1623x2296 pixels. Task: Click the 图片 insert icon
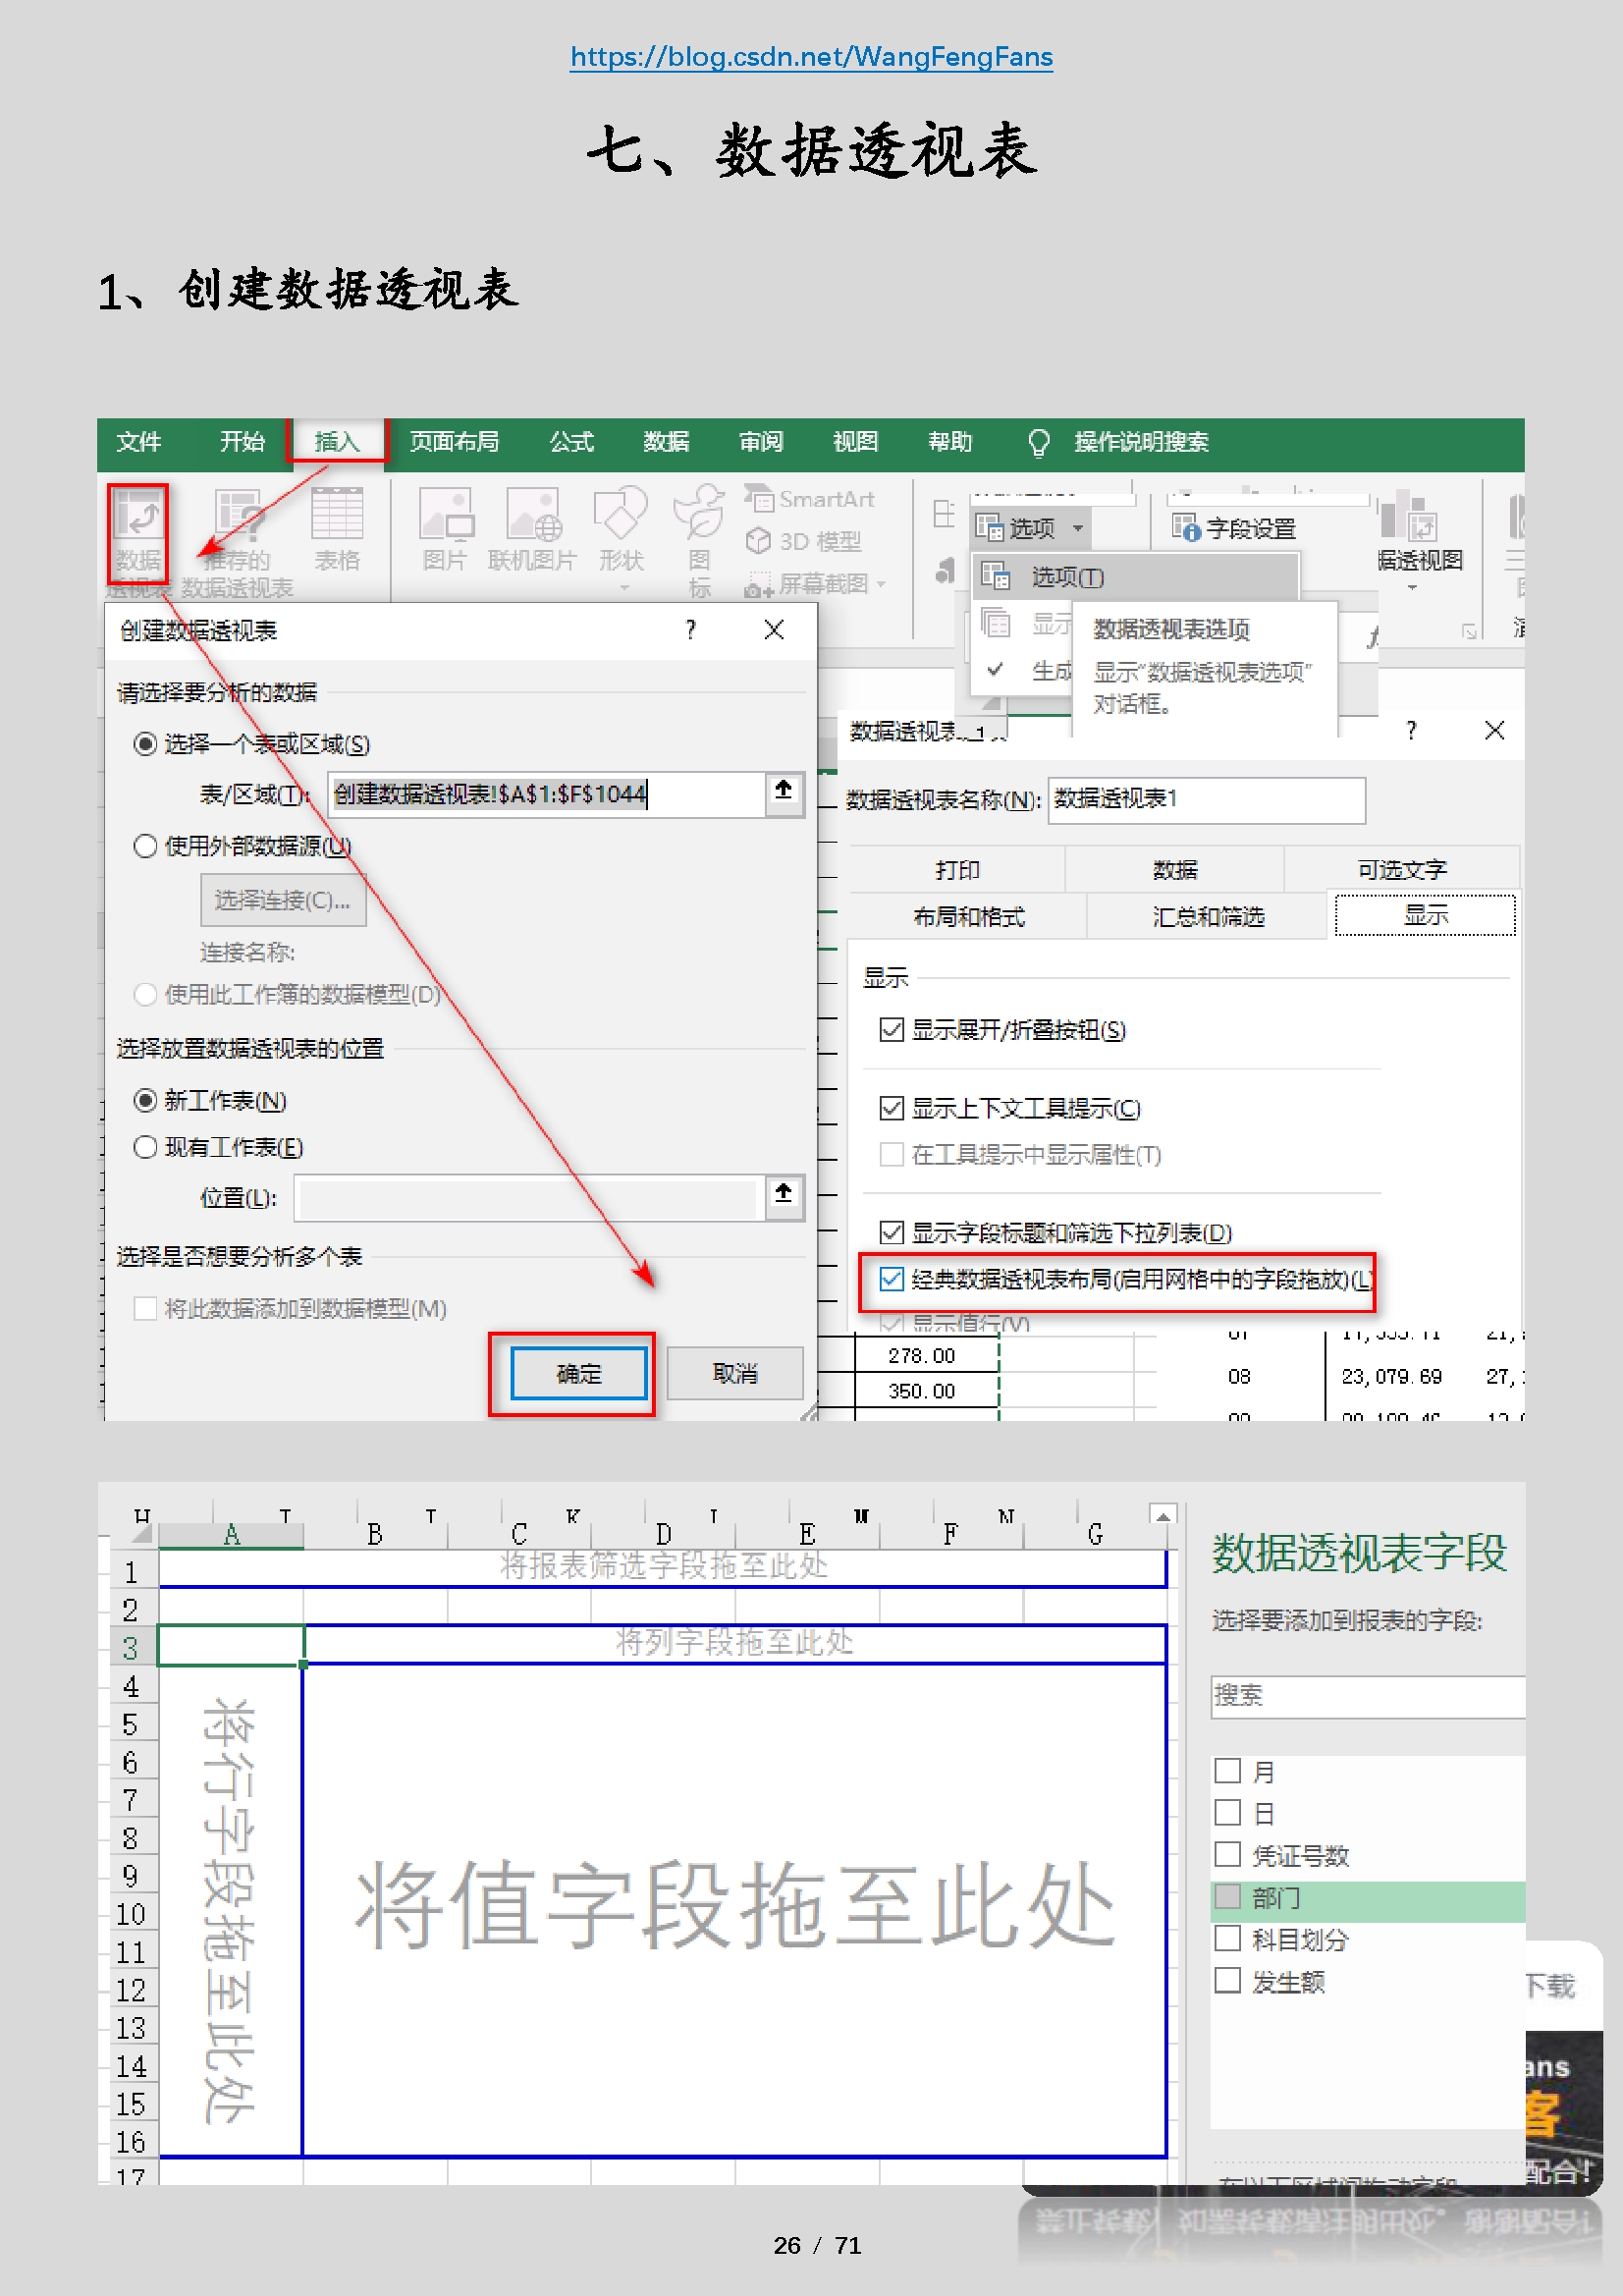(445, 530)
